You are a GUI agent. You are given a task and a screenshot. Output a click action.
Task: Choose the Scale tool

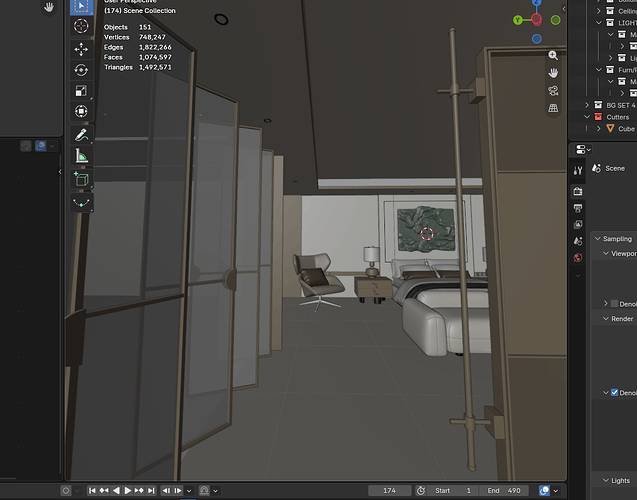pos(81,91)
